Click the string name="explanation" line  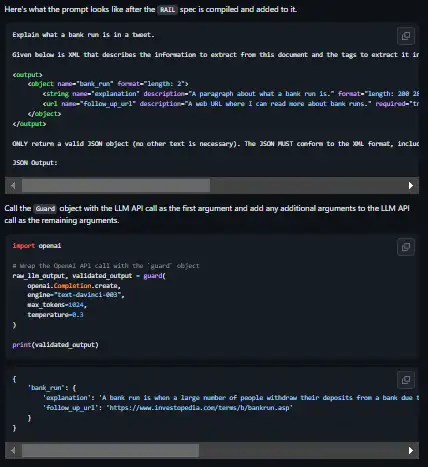[231, 94]
